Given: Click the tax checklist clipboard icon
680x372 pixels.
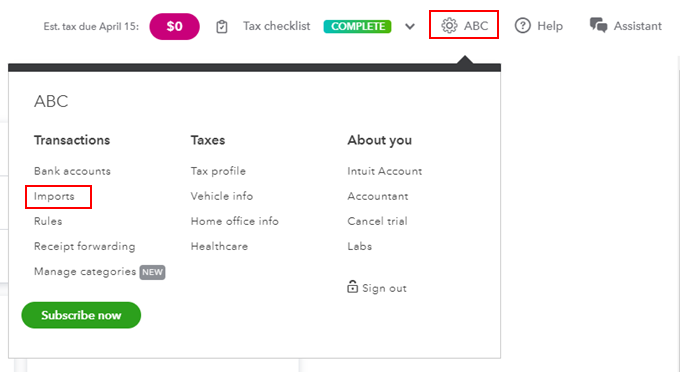Looking at the screenshot, I should point(222,26).
